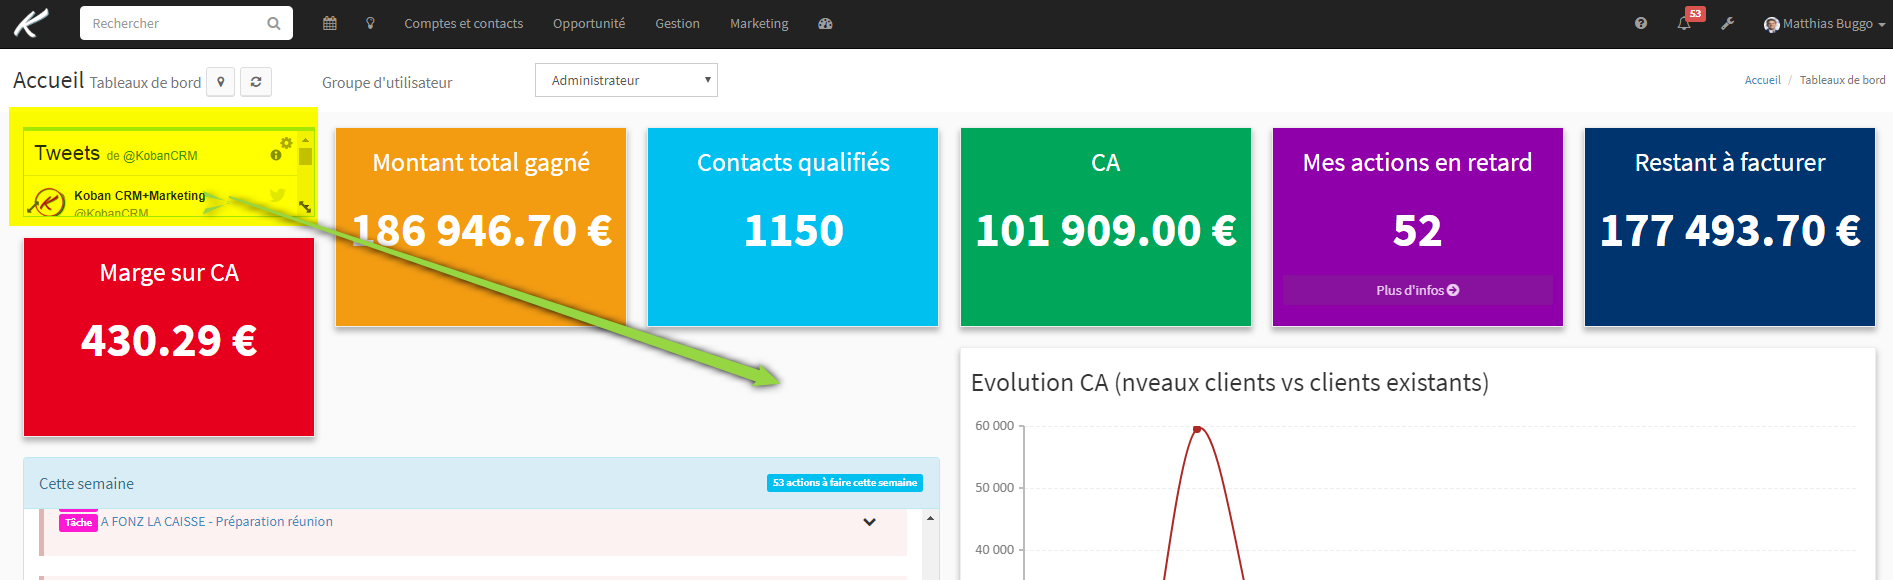Click the Evolution CA chart title

tap(1230, 383)
